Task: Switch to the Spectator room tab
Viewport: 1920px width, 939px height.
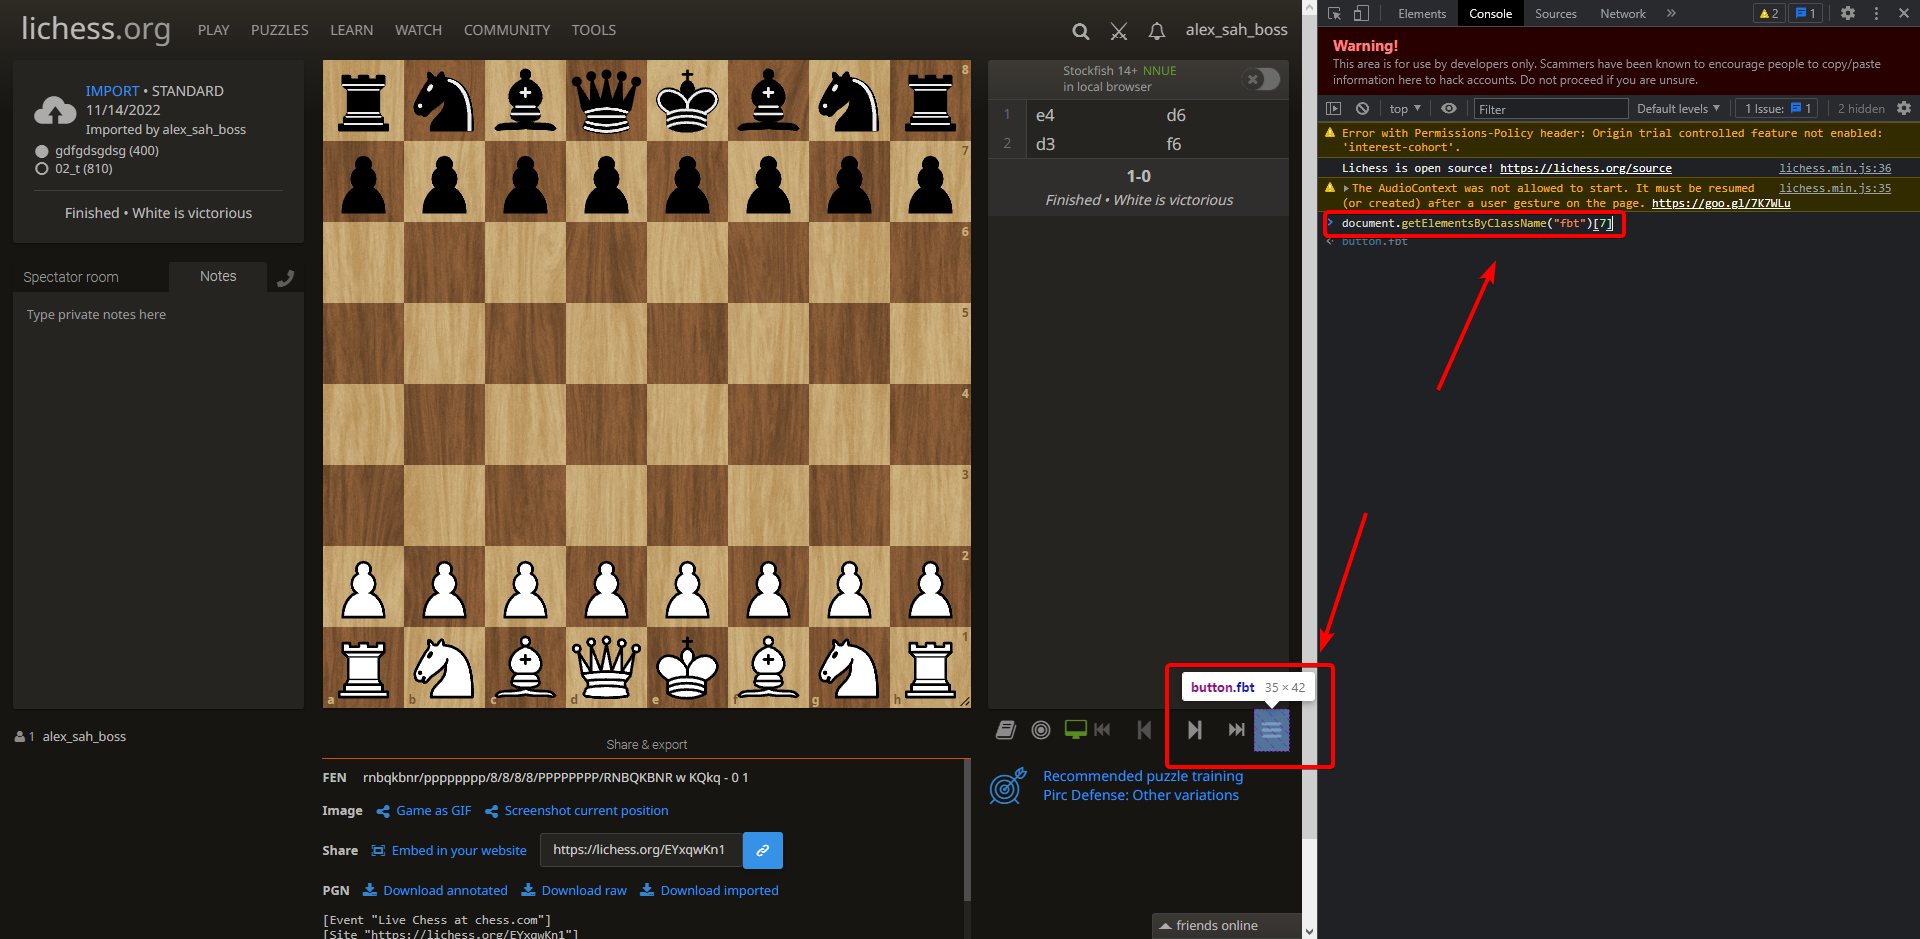Action: [x=71, y=277]
